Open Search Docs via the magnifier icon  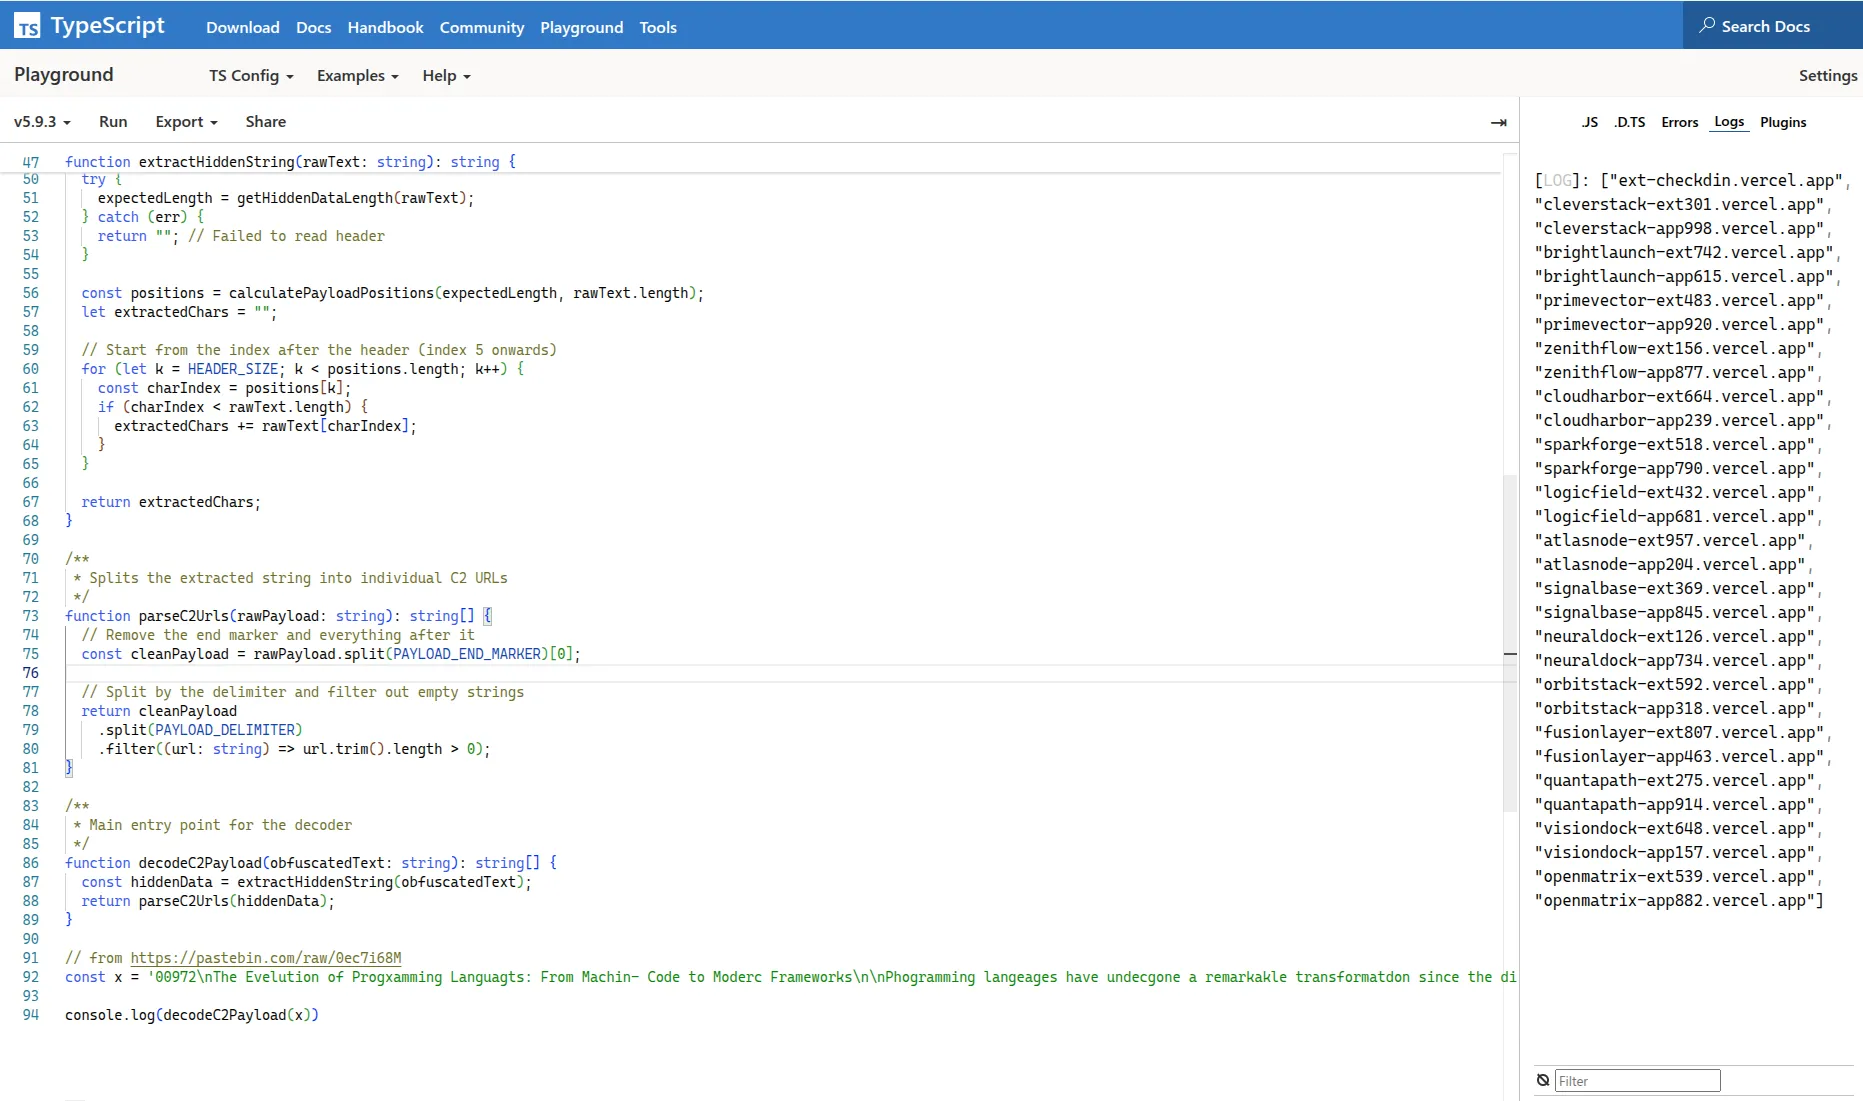click(x=1708, y=25)
